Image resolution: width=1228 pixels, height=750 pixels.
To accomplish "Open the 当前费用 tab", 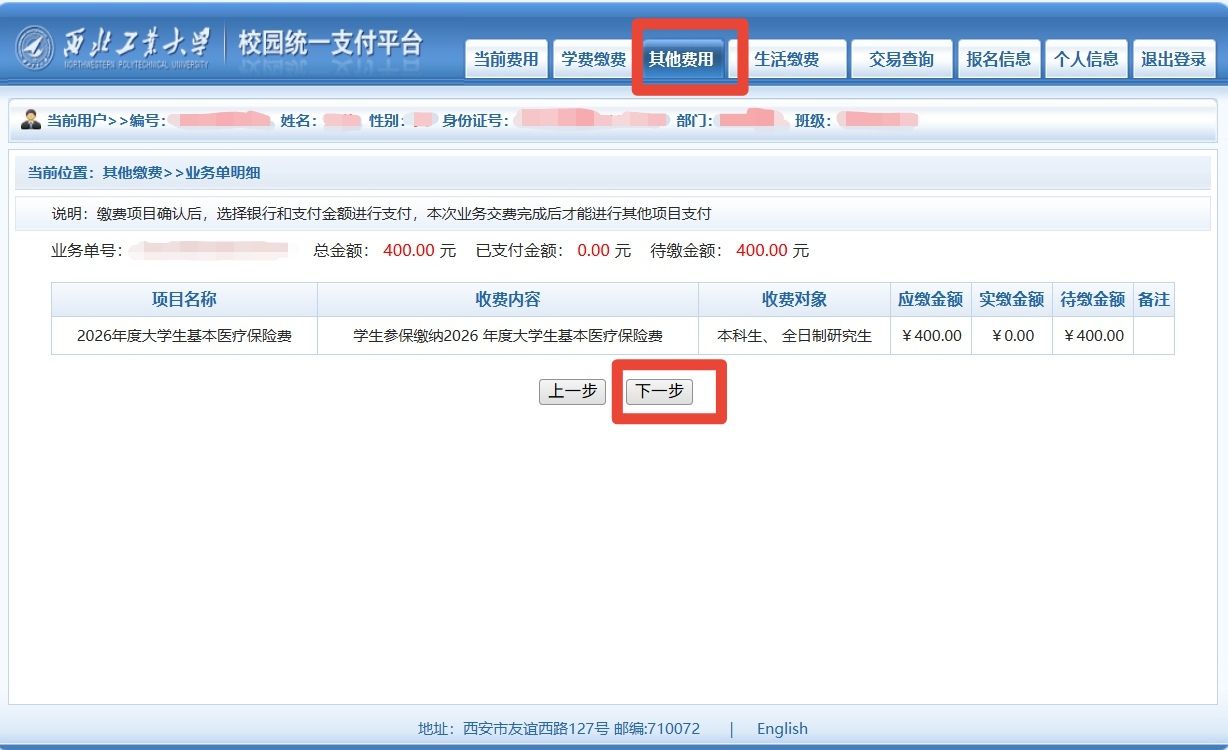I will [x=506, y=59].
